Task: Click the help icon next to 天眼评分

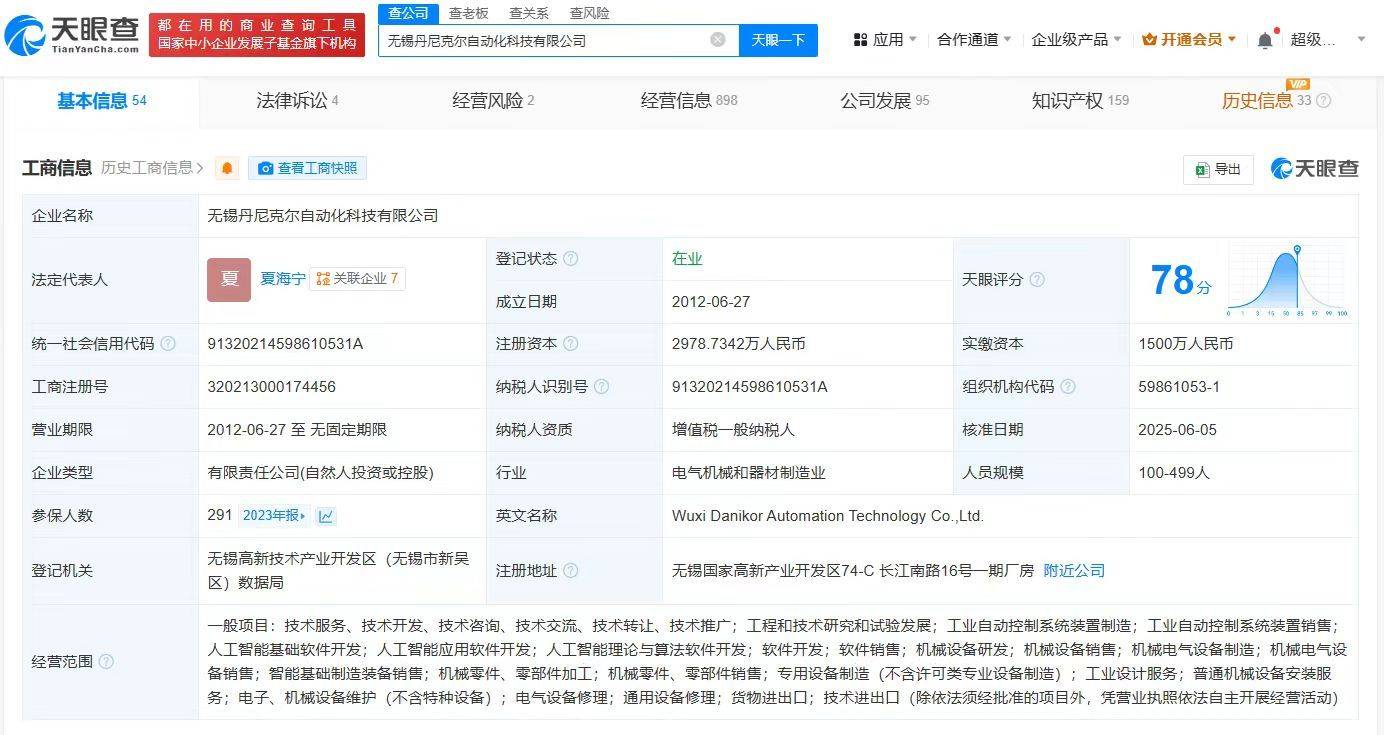Action: [1037, 280]
